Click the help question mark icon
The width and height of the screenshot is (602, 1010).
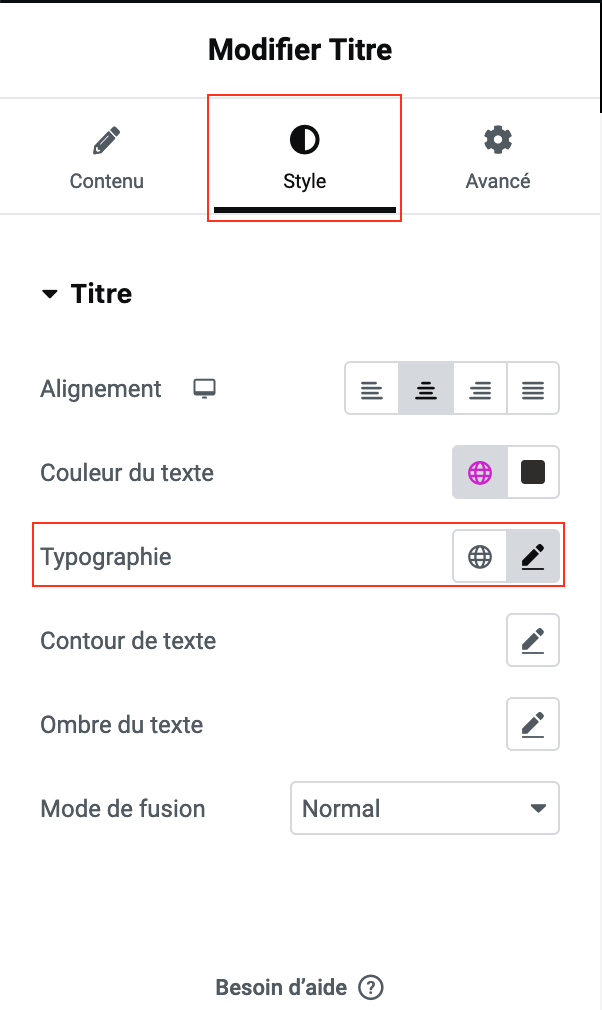point(371,988)
